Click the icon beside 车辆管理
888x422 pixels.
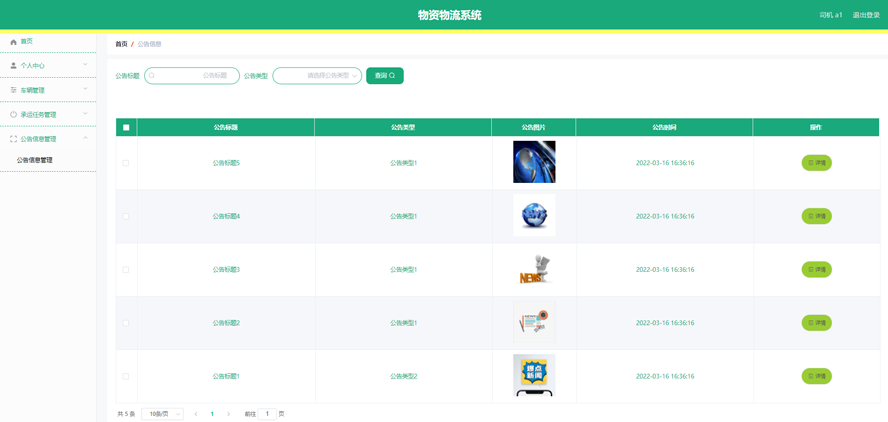[14, 90]
